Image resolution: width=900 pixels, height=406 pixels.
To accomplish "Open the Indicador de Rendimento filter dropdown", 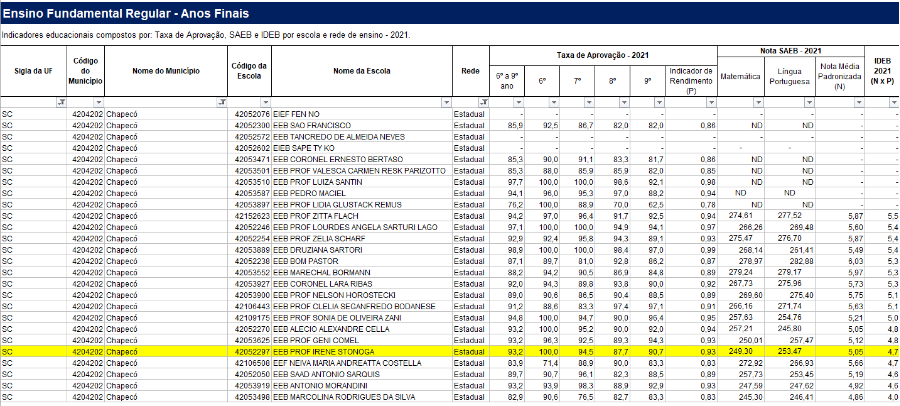I will [x=712, y=102].
